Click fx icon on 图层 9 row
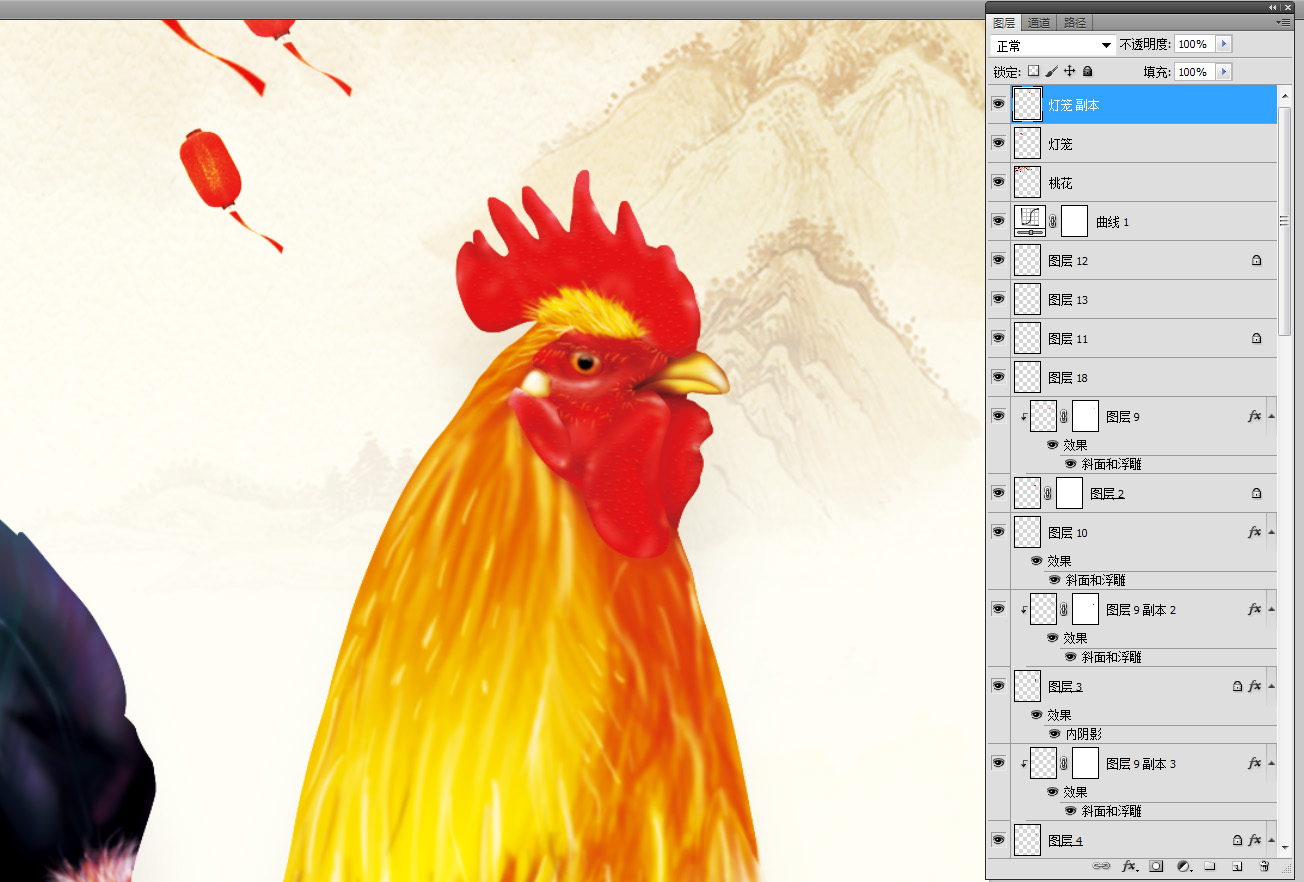 pos(1255,416)
